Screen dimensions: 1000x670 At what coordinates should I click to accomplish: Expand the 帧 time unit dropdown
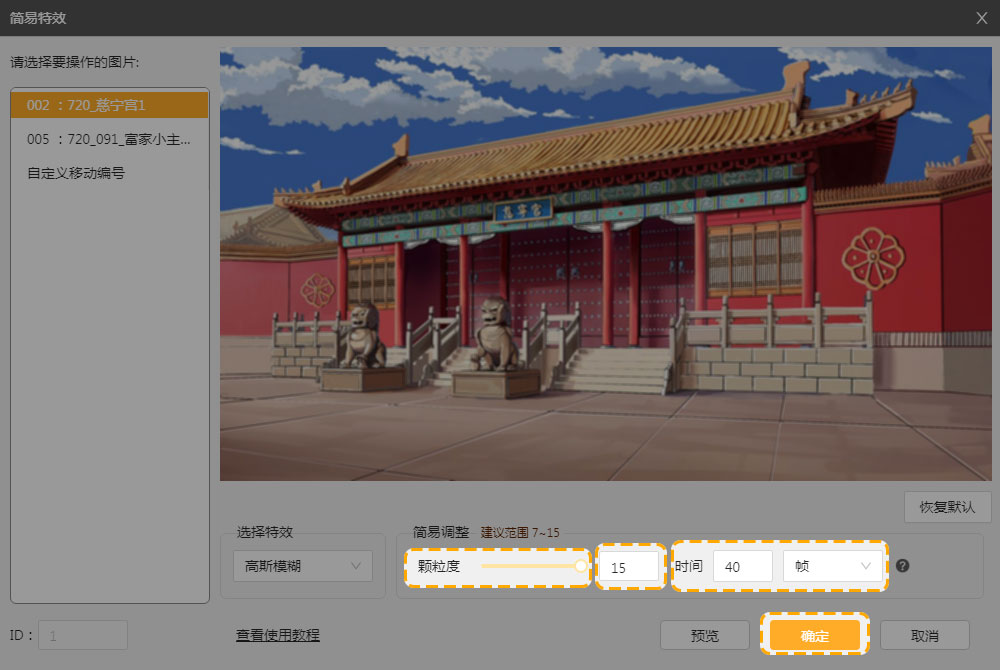click(832, 566)
